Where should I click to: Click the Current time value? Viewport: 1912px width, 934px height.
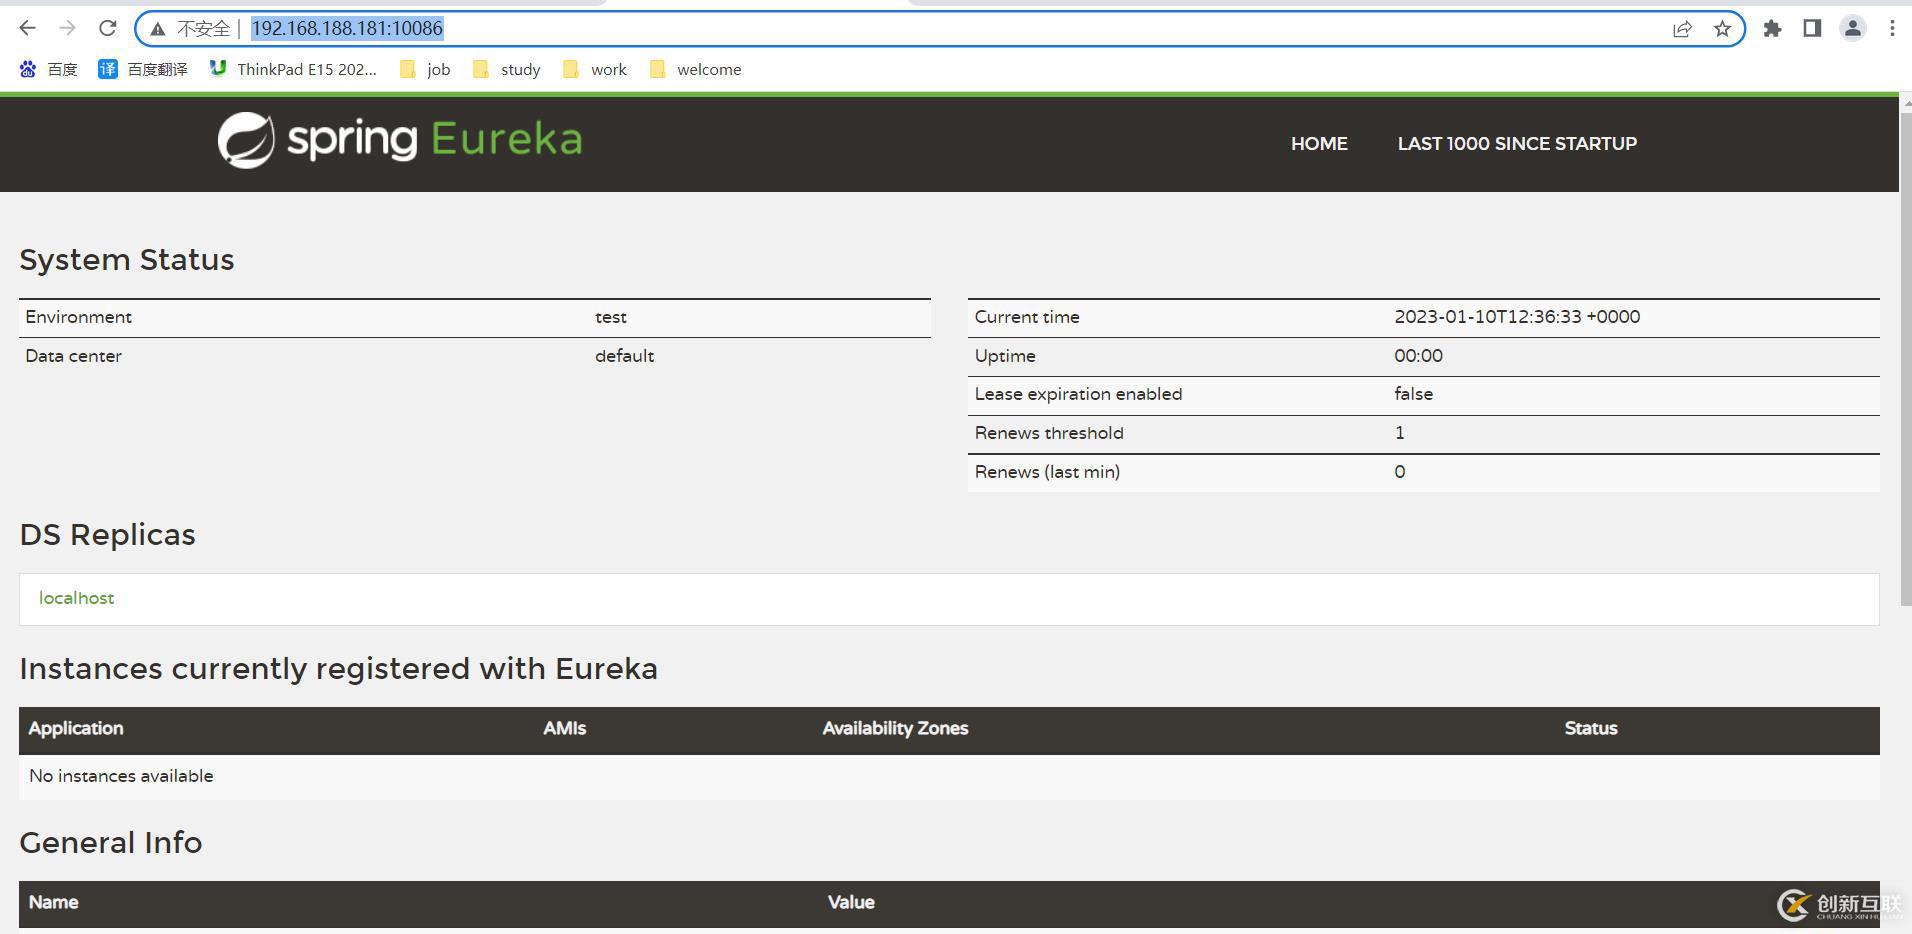pyautogui.click(x=1517, y=317)
